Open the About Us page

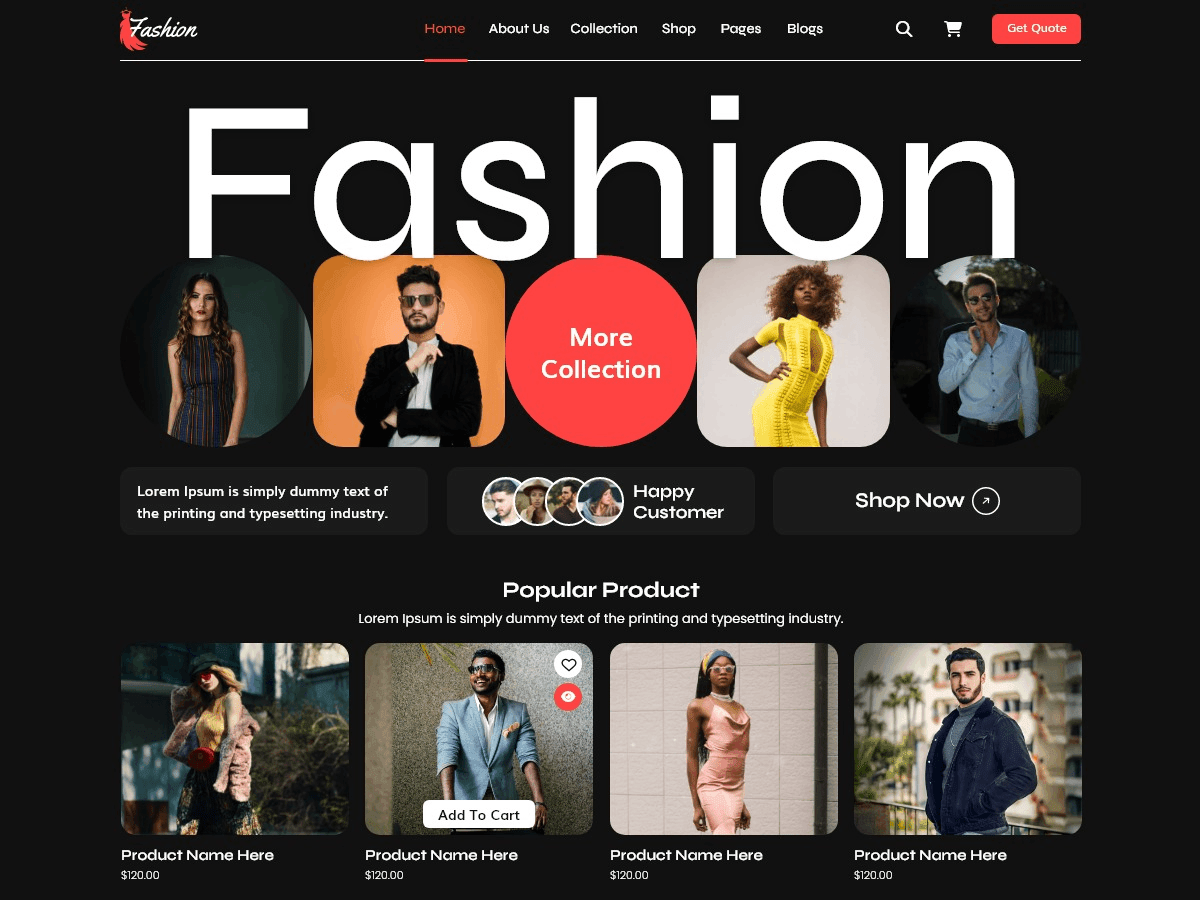pos(519,29)
